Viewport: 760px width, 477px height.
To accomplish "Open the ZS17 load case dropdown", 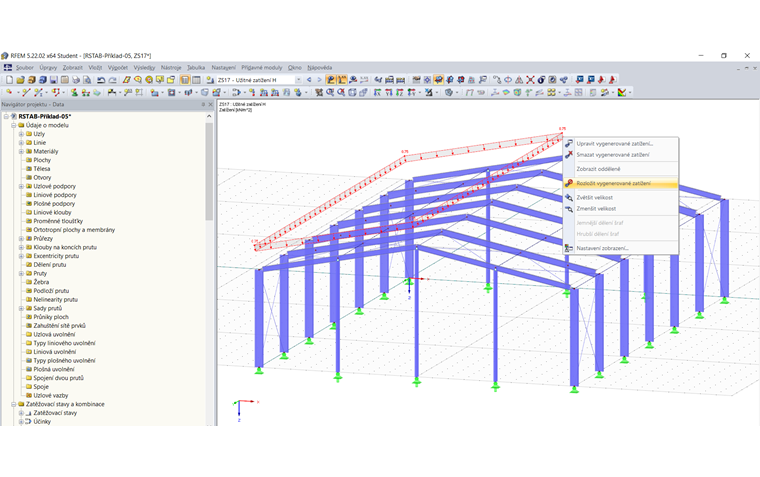I will (x=298, y=80).
